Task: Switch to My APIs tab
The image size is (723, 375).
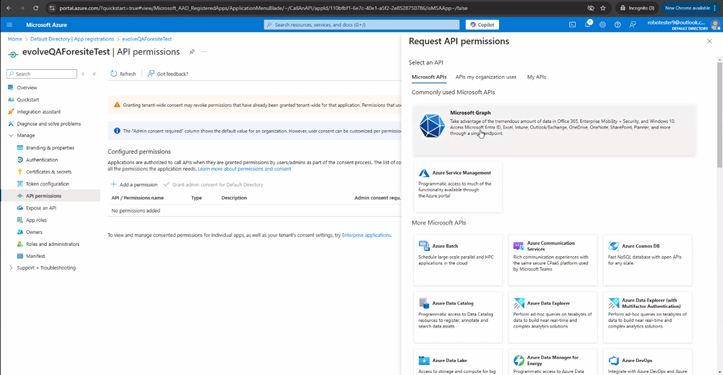Action: click(x=536, y=77)
